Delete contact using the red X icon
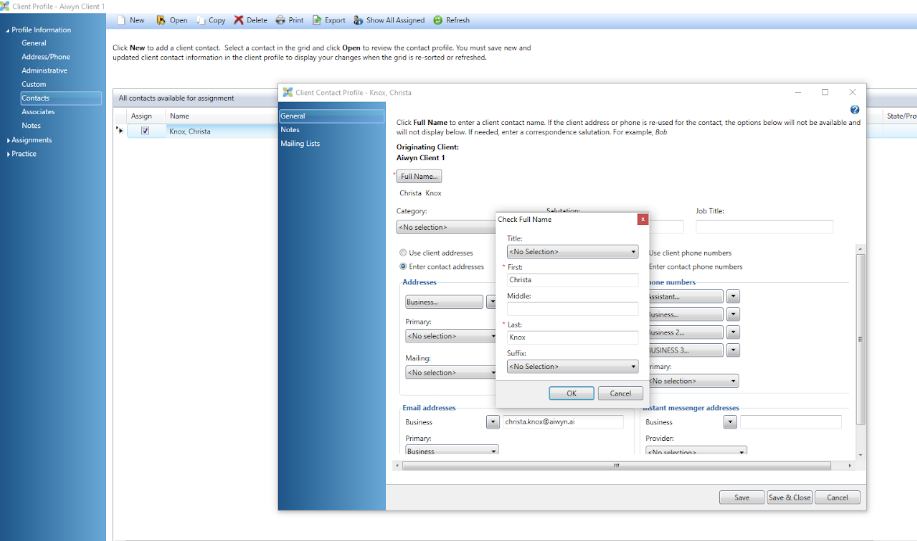 coord(239,20)
